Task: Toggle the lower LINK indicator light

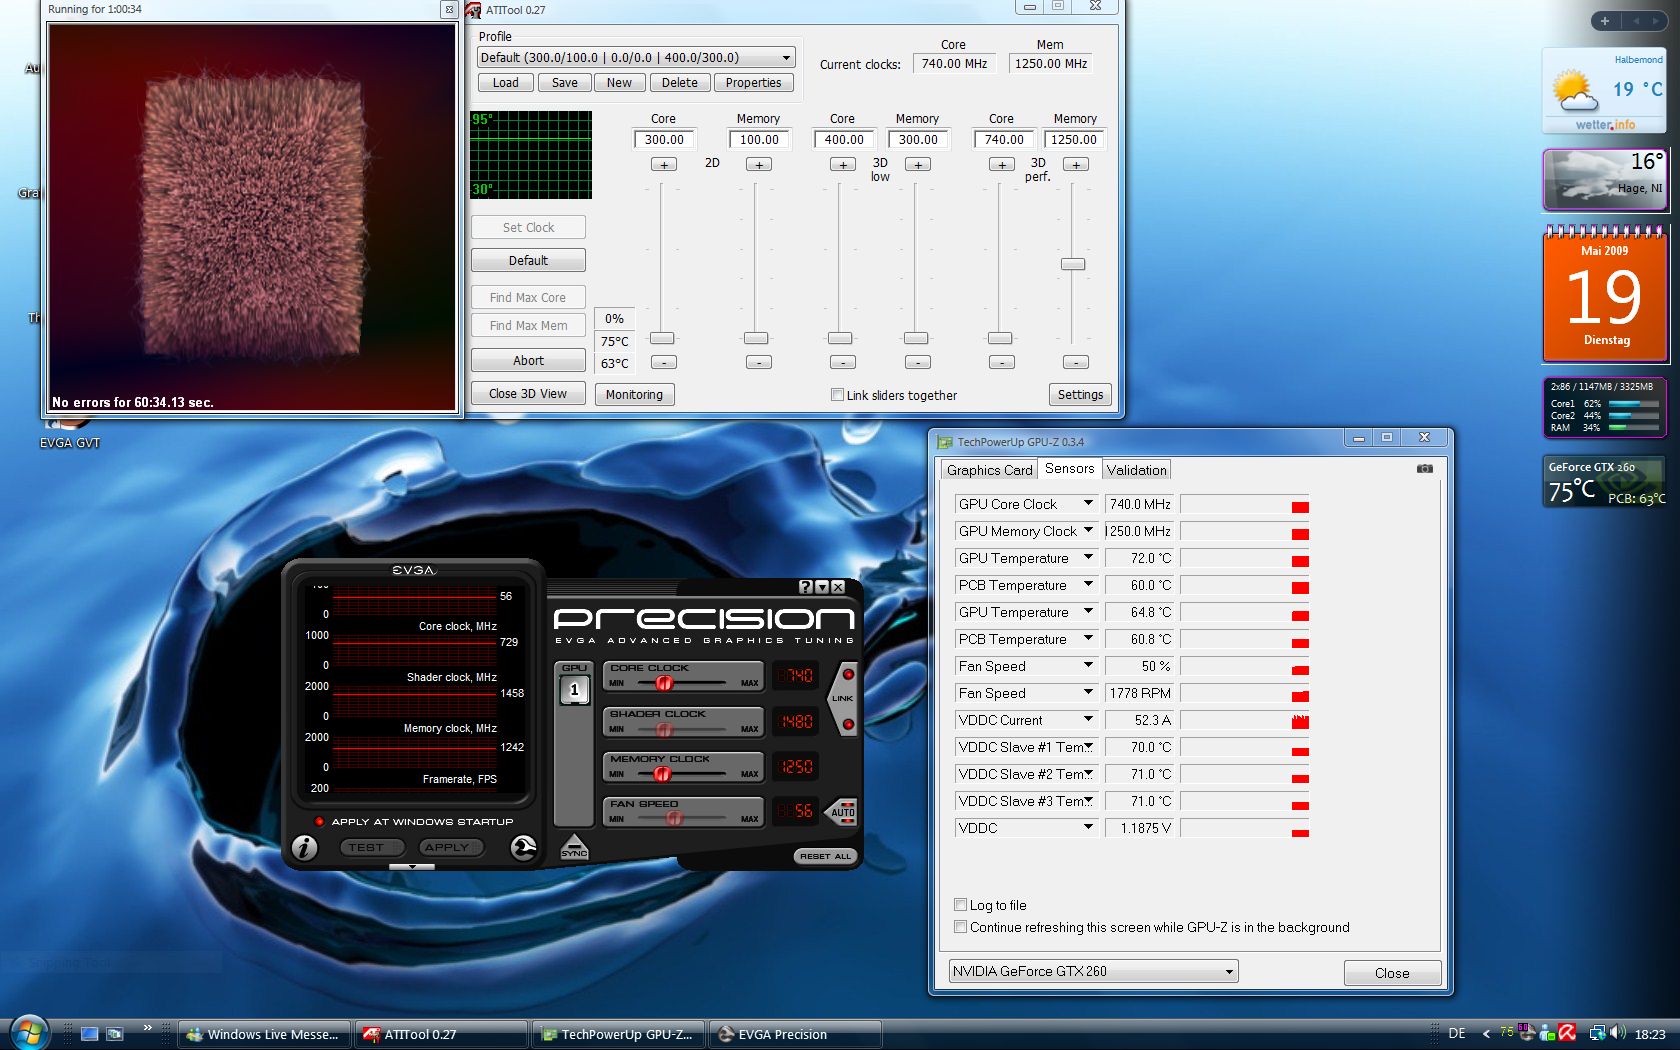Action: pos(848,724)
